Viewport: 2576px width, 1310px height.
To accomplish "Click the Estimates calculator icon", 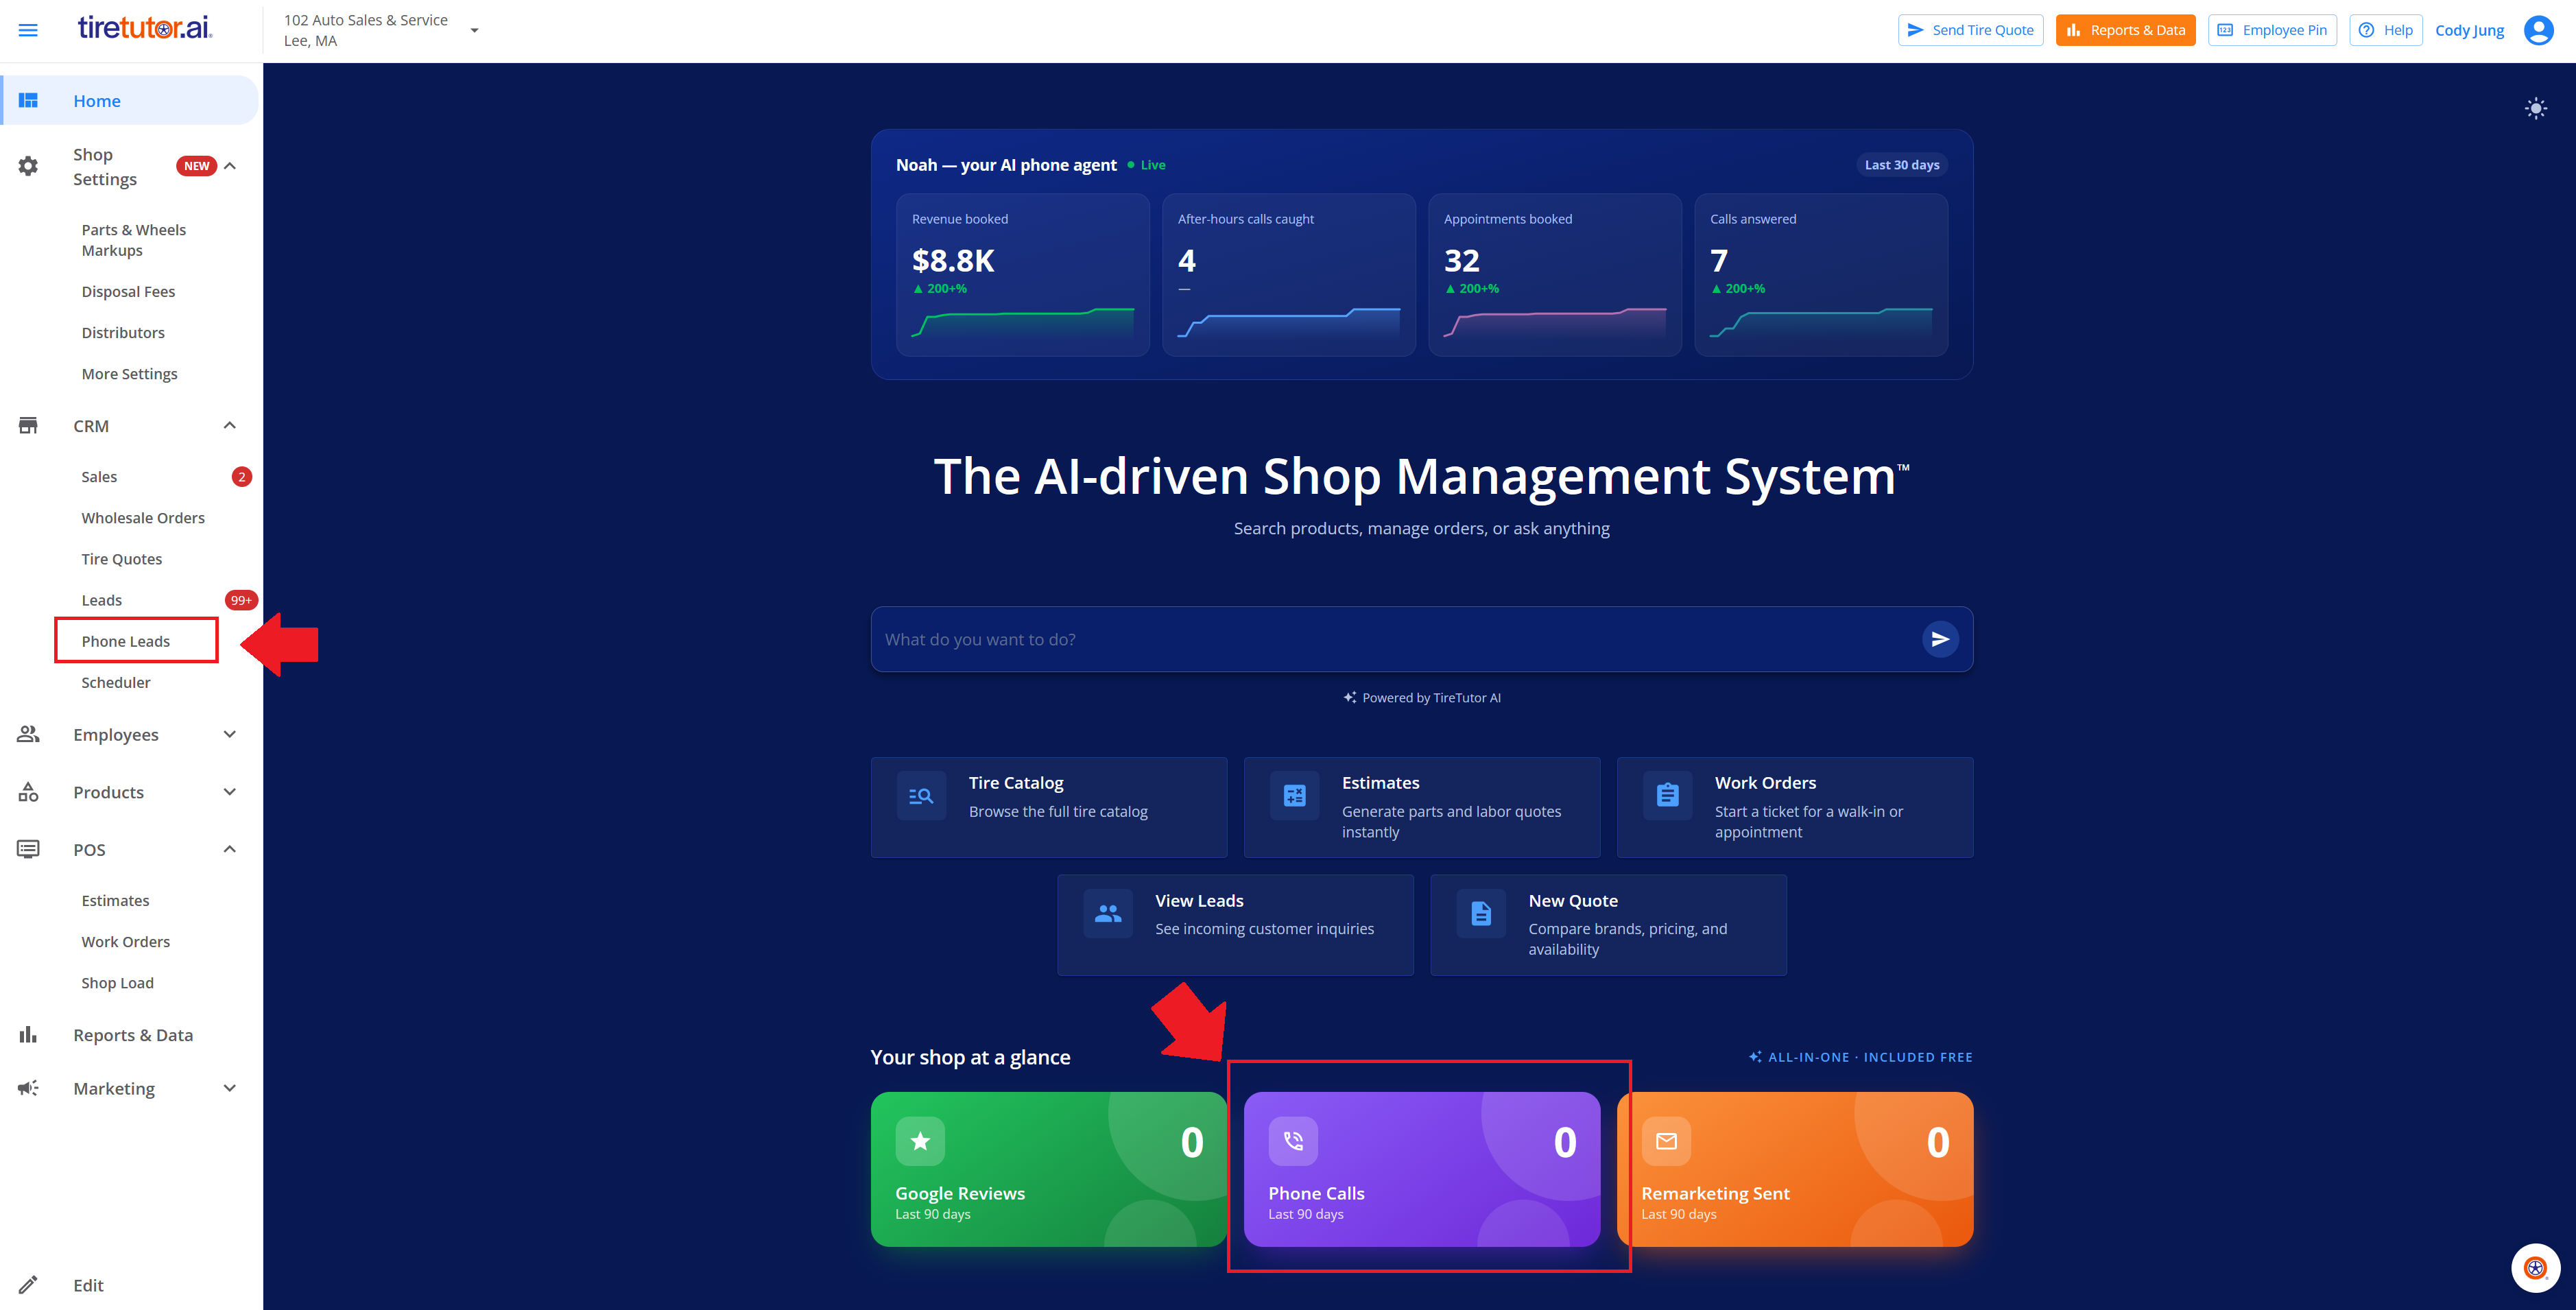I will (x=1294, y=796).
